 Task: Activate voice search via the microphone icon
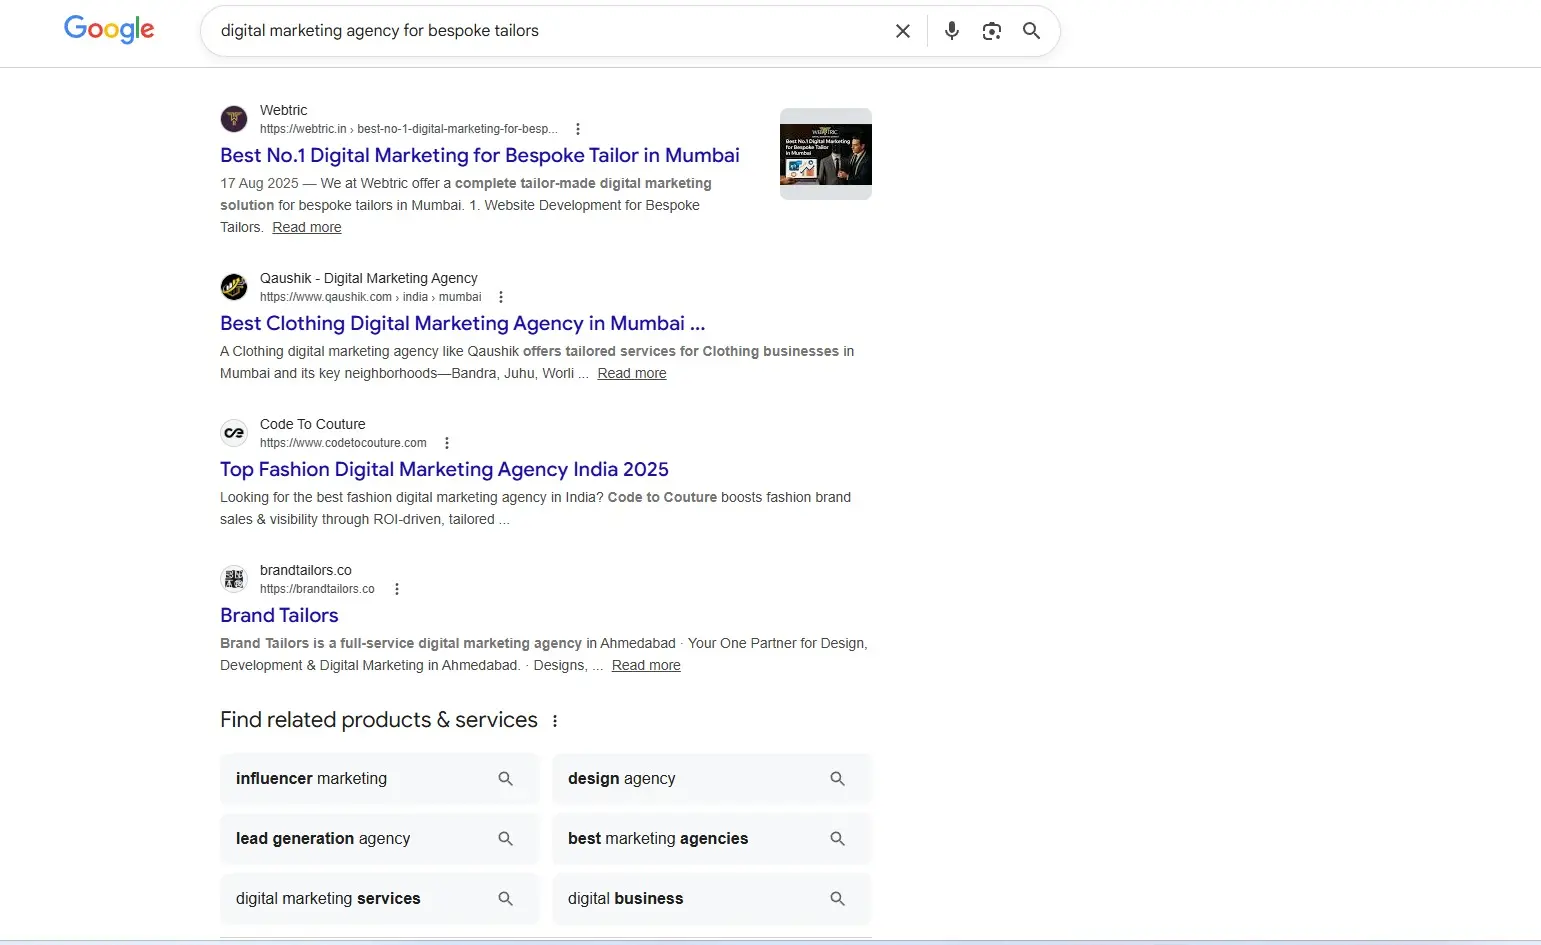click(951, 30)
